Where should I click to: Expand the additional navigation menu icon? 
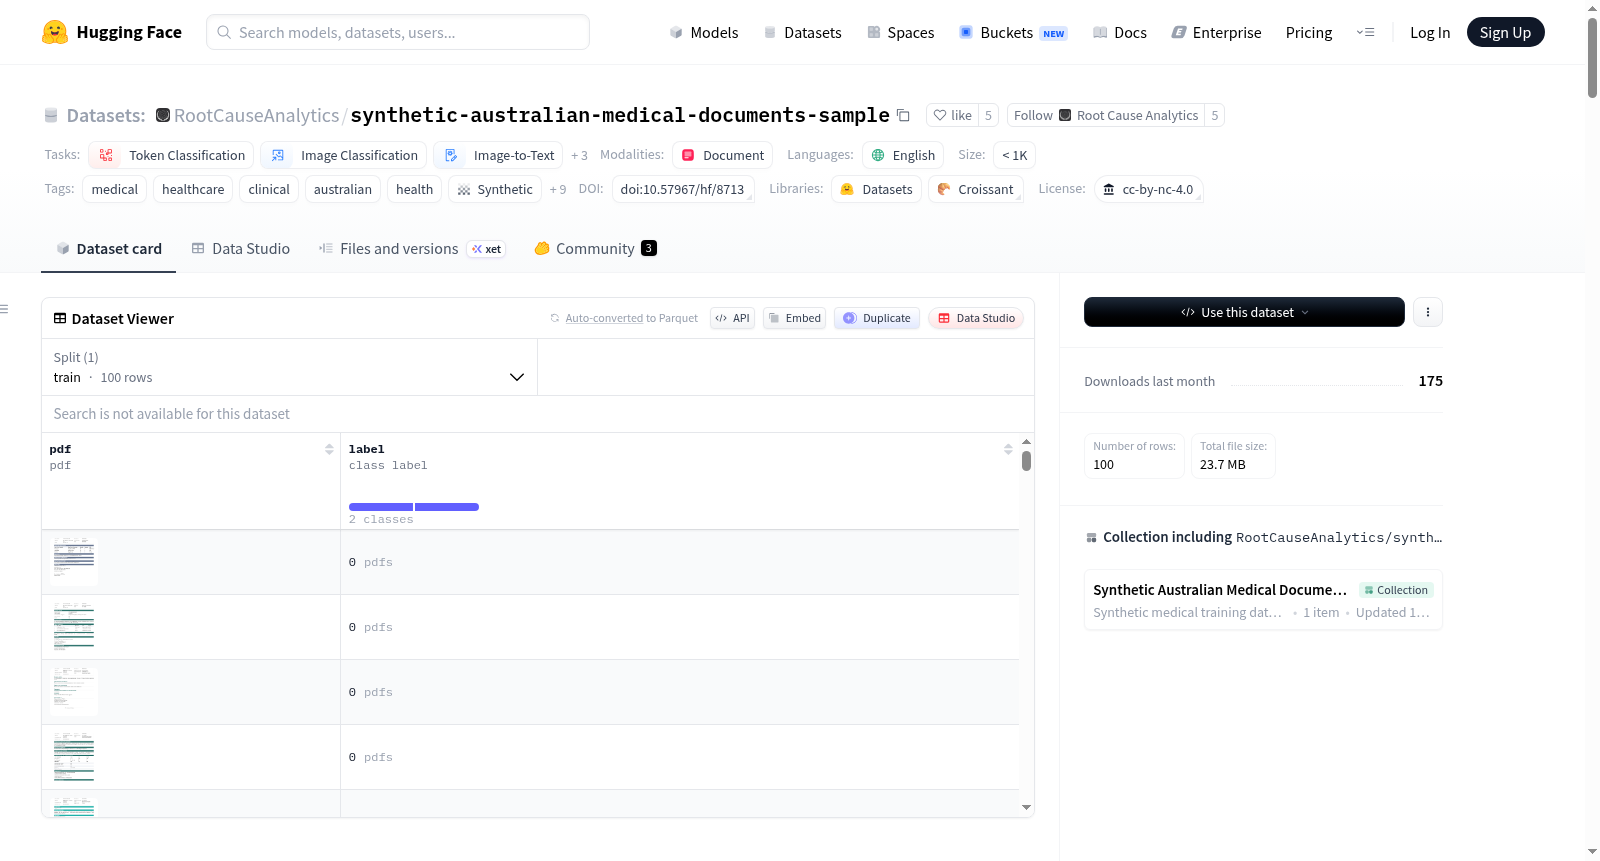point(1365,32)
